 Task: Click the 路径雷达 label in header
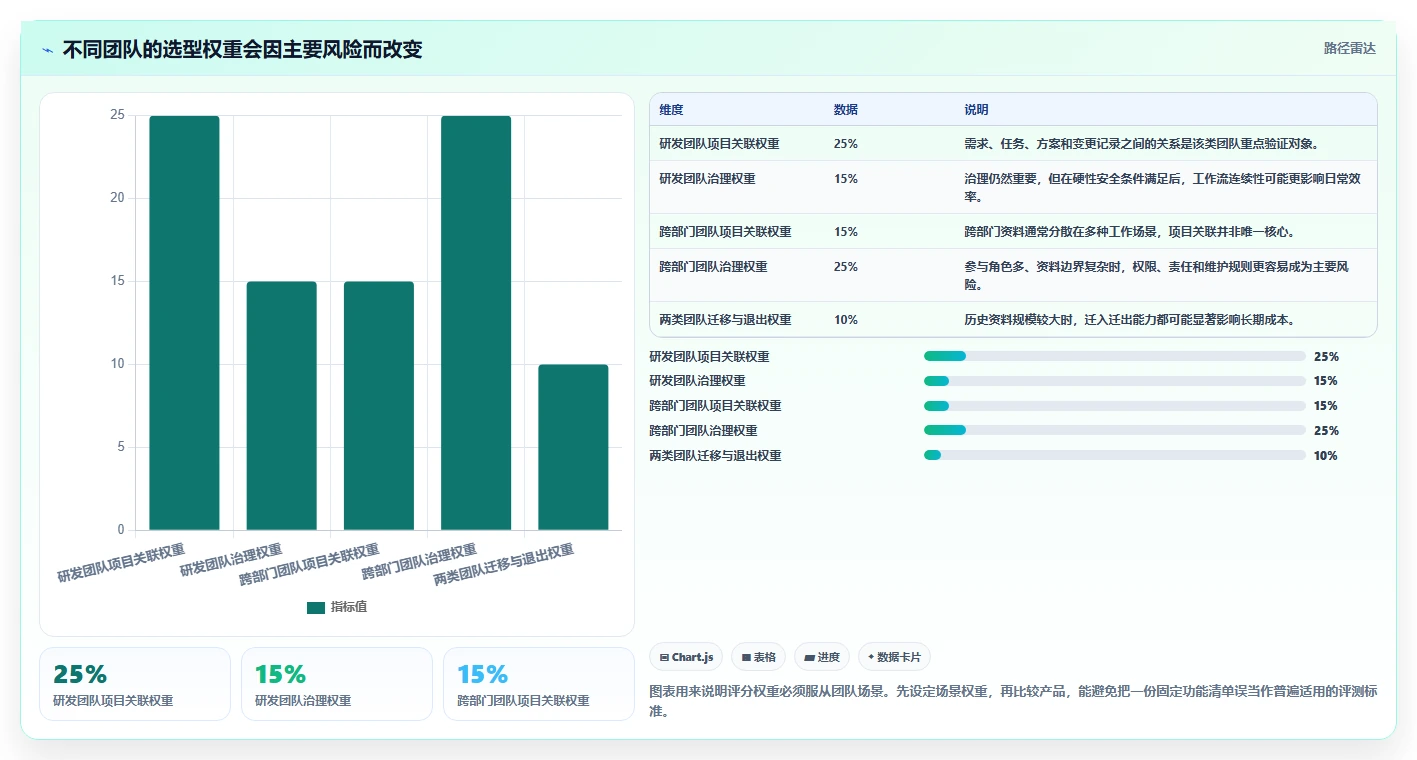click(x=1349, y=48)
